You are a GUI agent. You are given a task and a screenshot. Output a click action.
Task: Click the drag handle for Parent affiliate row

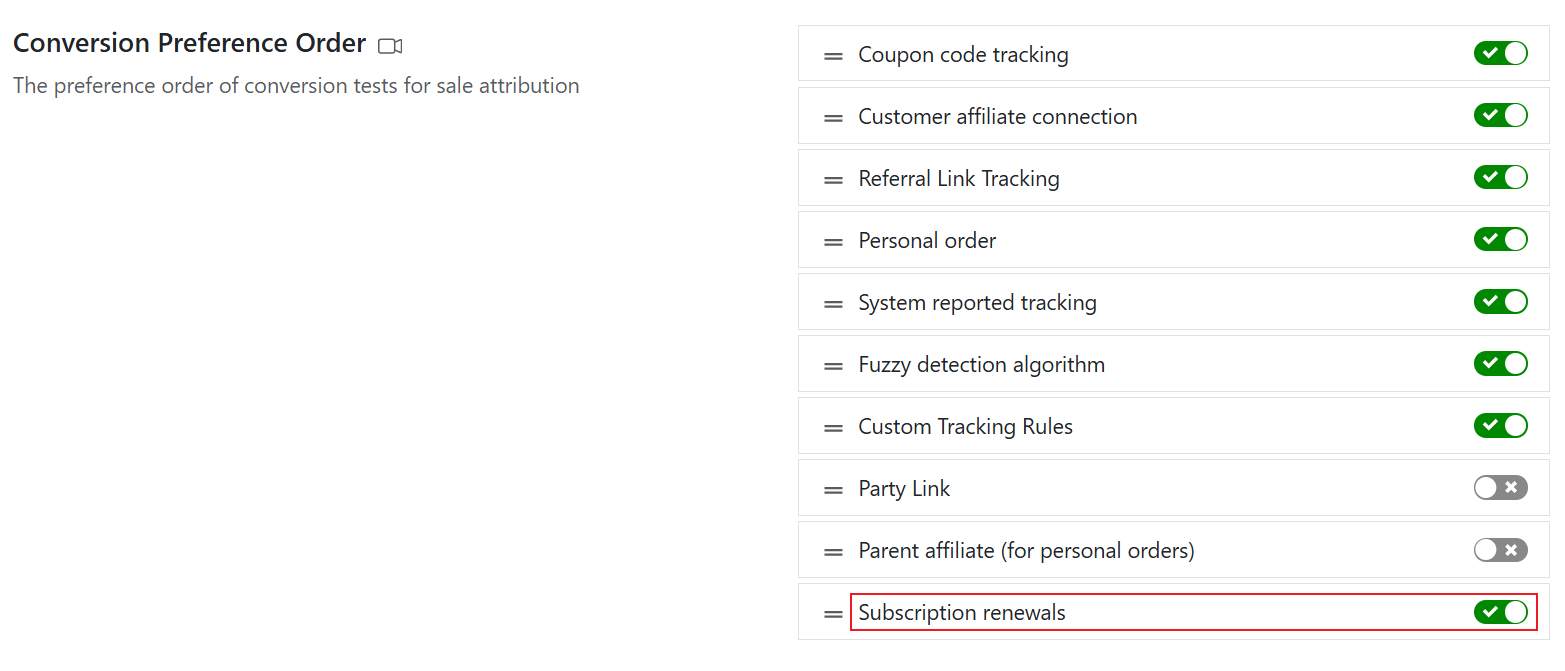833,552
